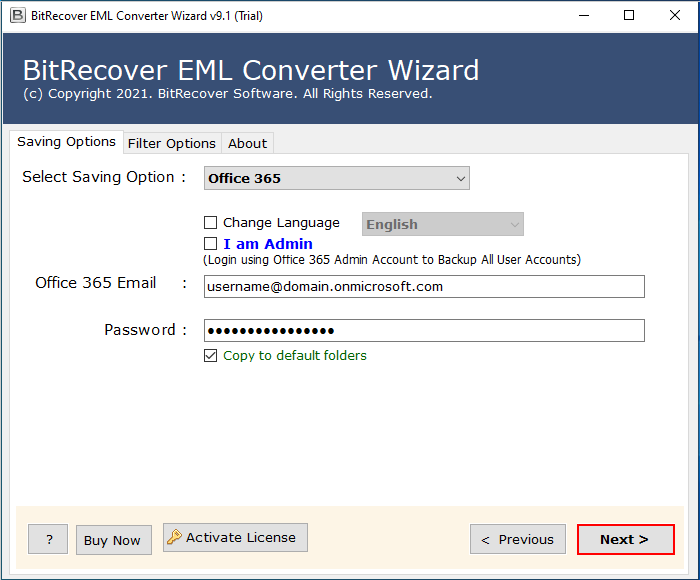Click the key icon on Activate License

click(174, 538)
